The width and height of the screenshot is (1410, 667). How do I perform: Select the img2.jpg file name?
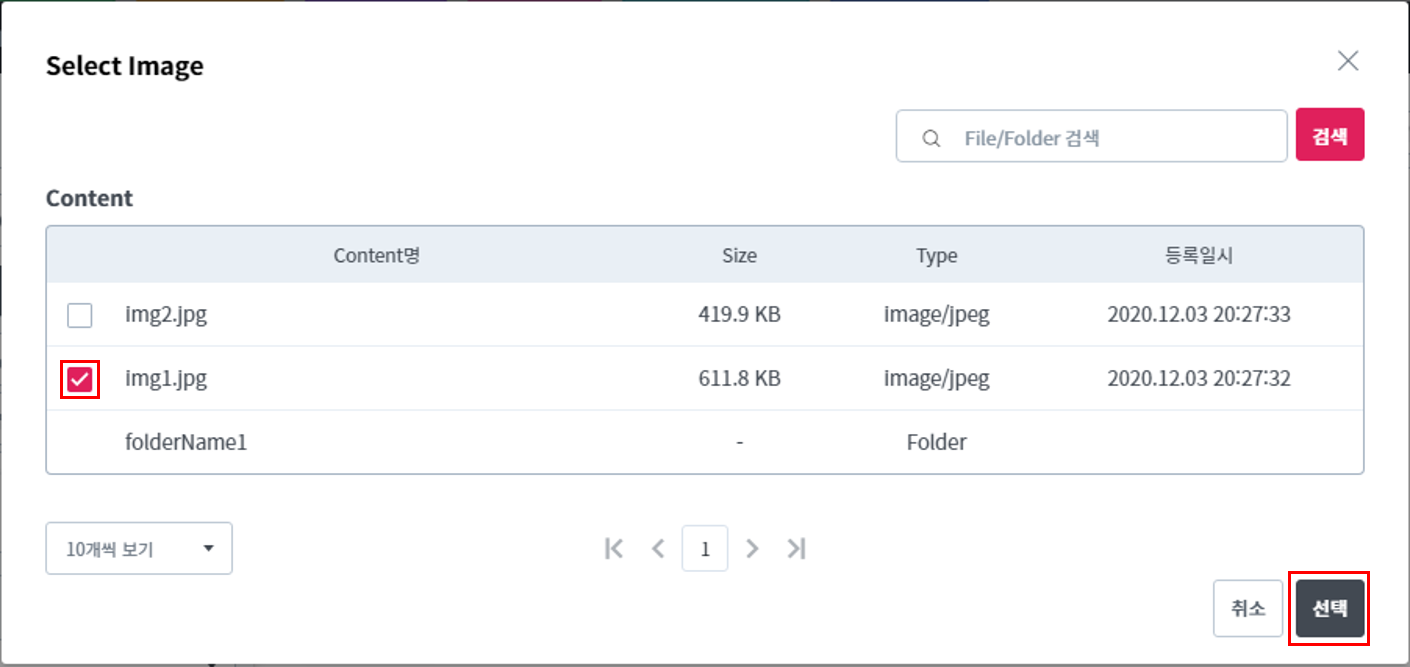(166, 316)
